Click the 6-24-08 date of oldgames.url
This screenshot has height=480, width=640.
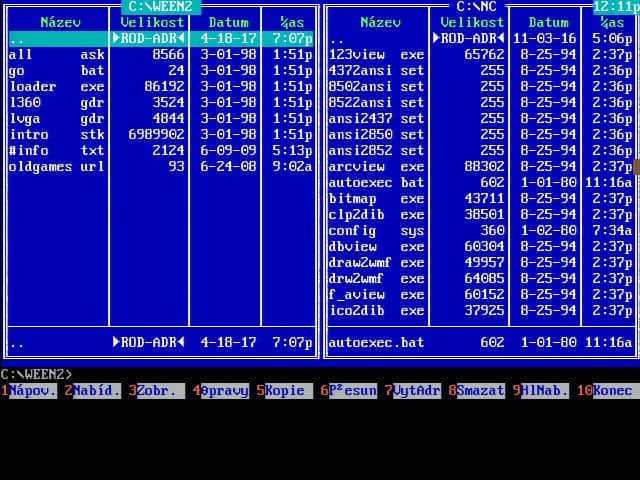tap(229, 167)
